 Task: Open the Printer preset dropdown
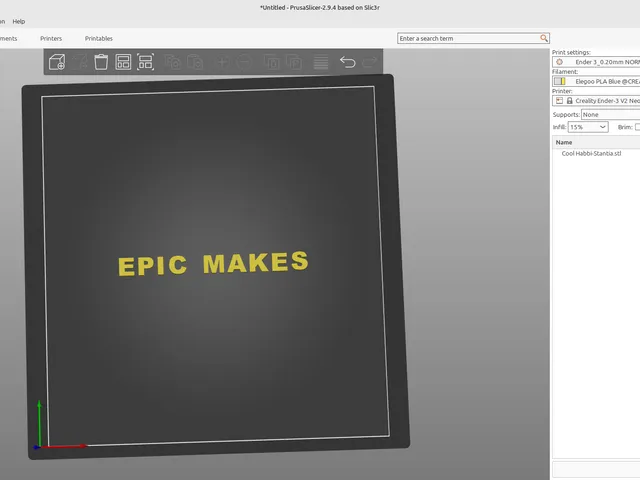[596, 100]
